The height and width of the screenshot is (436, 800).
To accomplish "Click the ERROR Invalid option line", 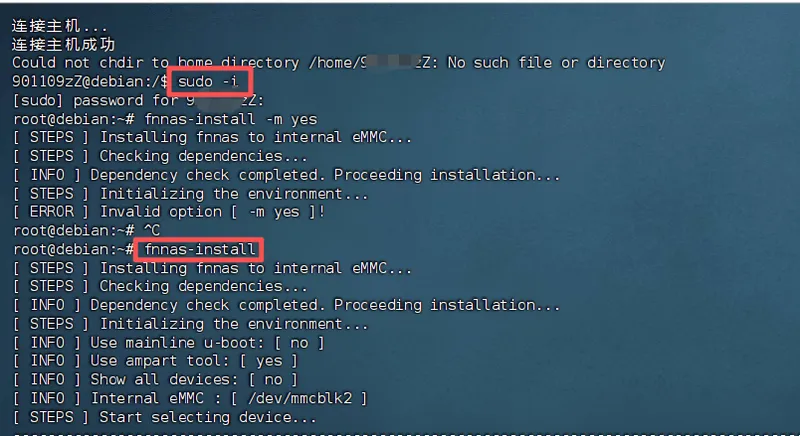I will click(x=169, y=212).
